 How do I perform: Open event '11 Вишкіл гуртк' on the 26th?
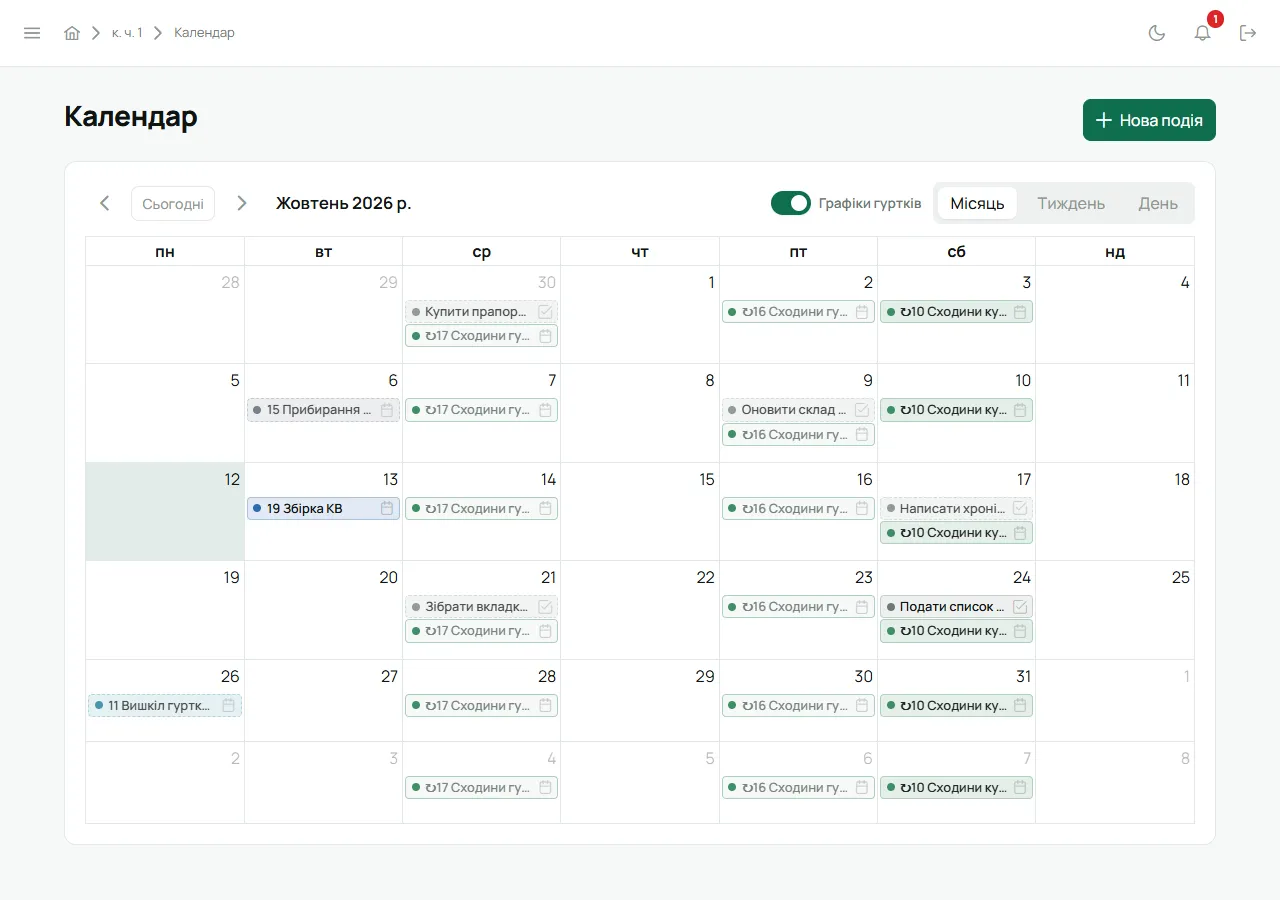click(x=165, y=706)
